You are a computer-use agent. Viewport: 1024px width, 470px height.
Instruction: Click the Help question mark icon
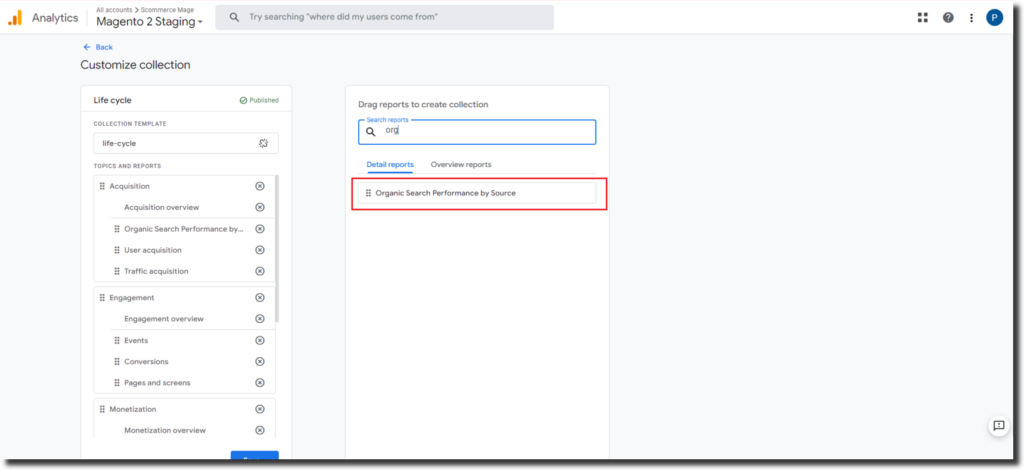tap(947, 17)
